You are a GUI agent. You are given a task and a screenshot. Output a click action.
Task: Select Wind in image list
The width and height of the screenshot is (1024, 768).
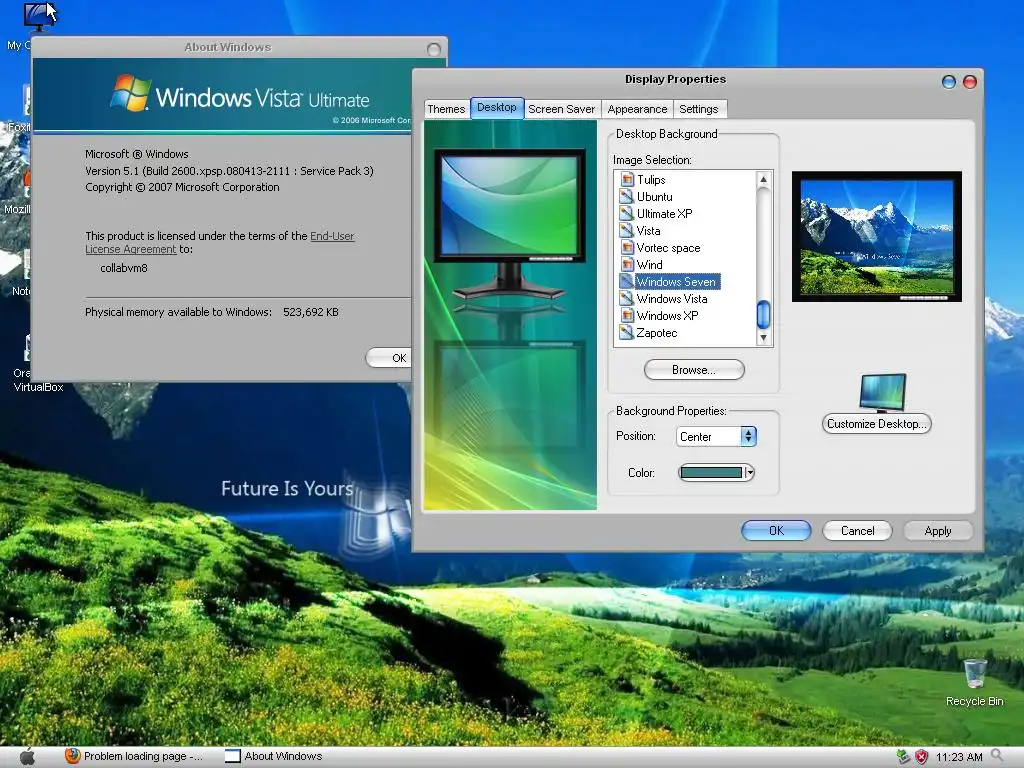pos(649,264)
